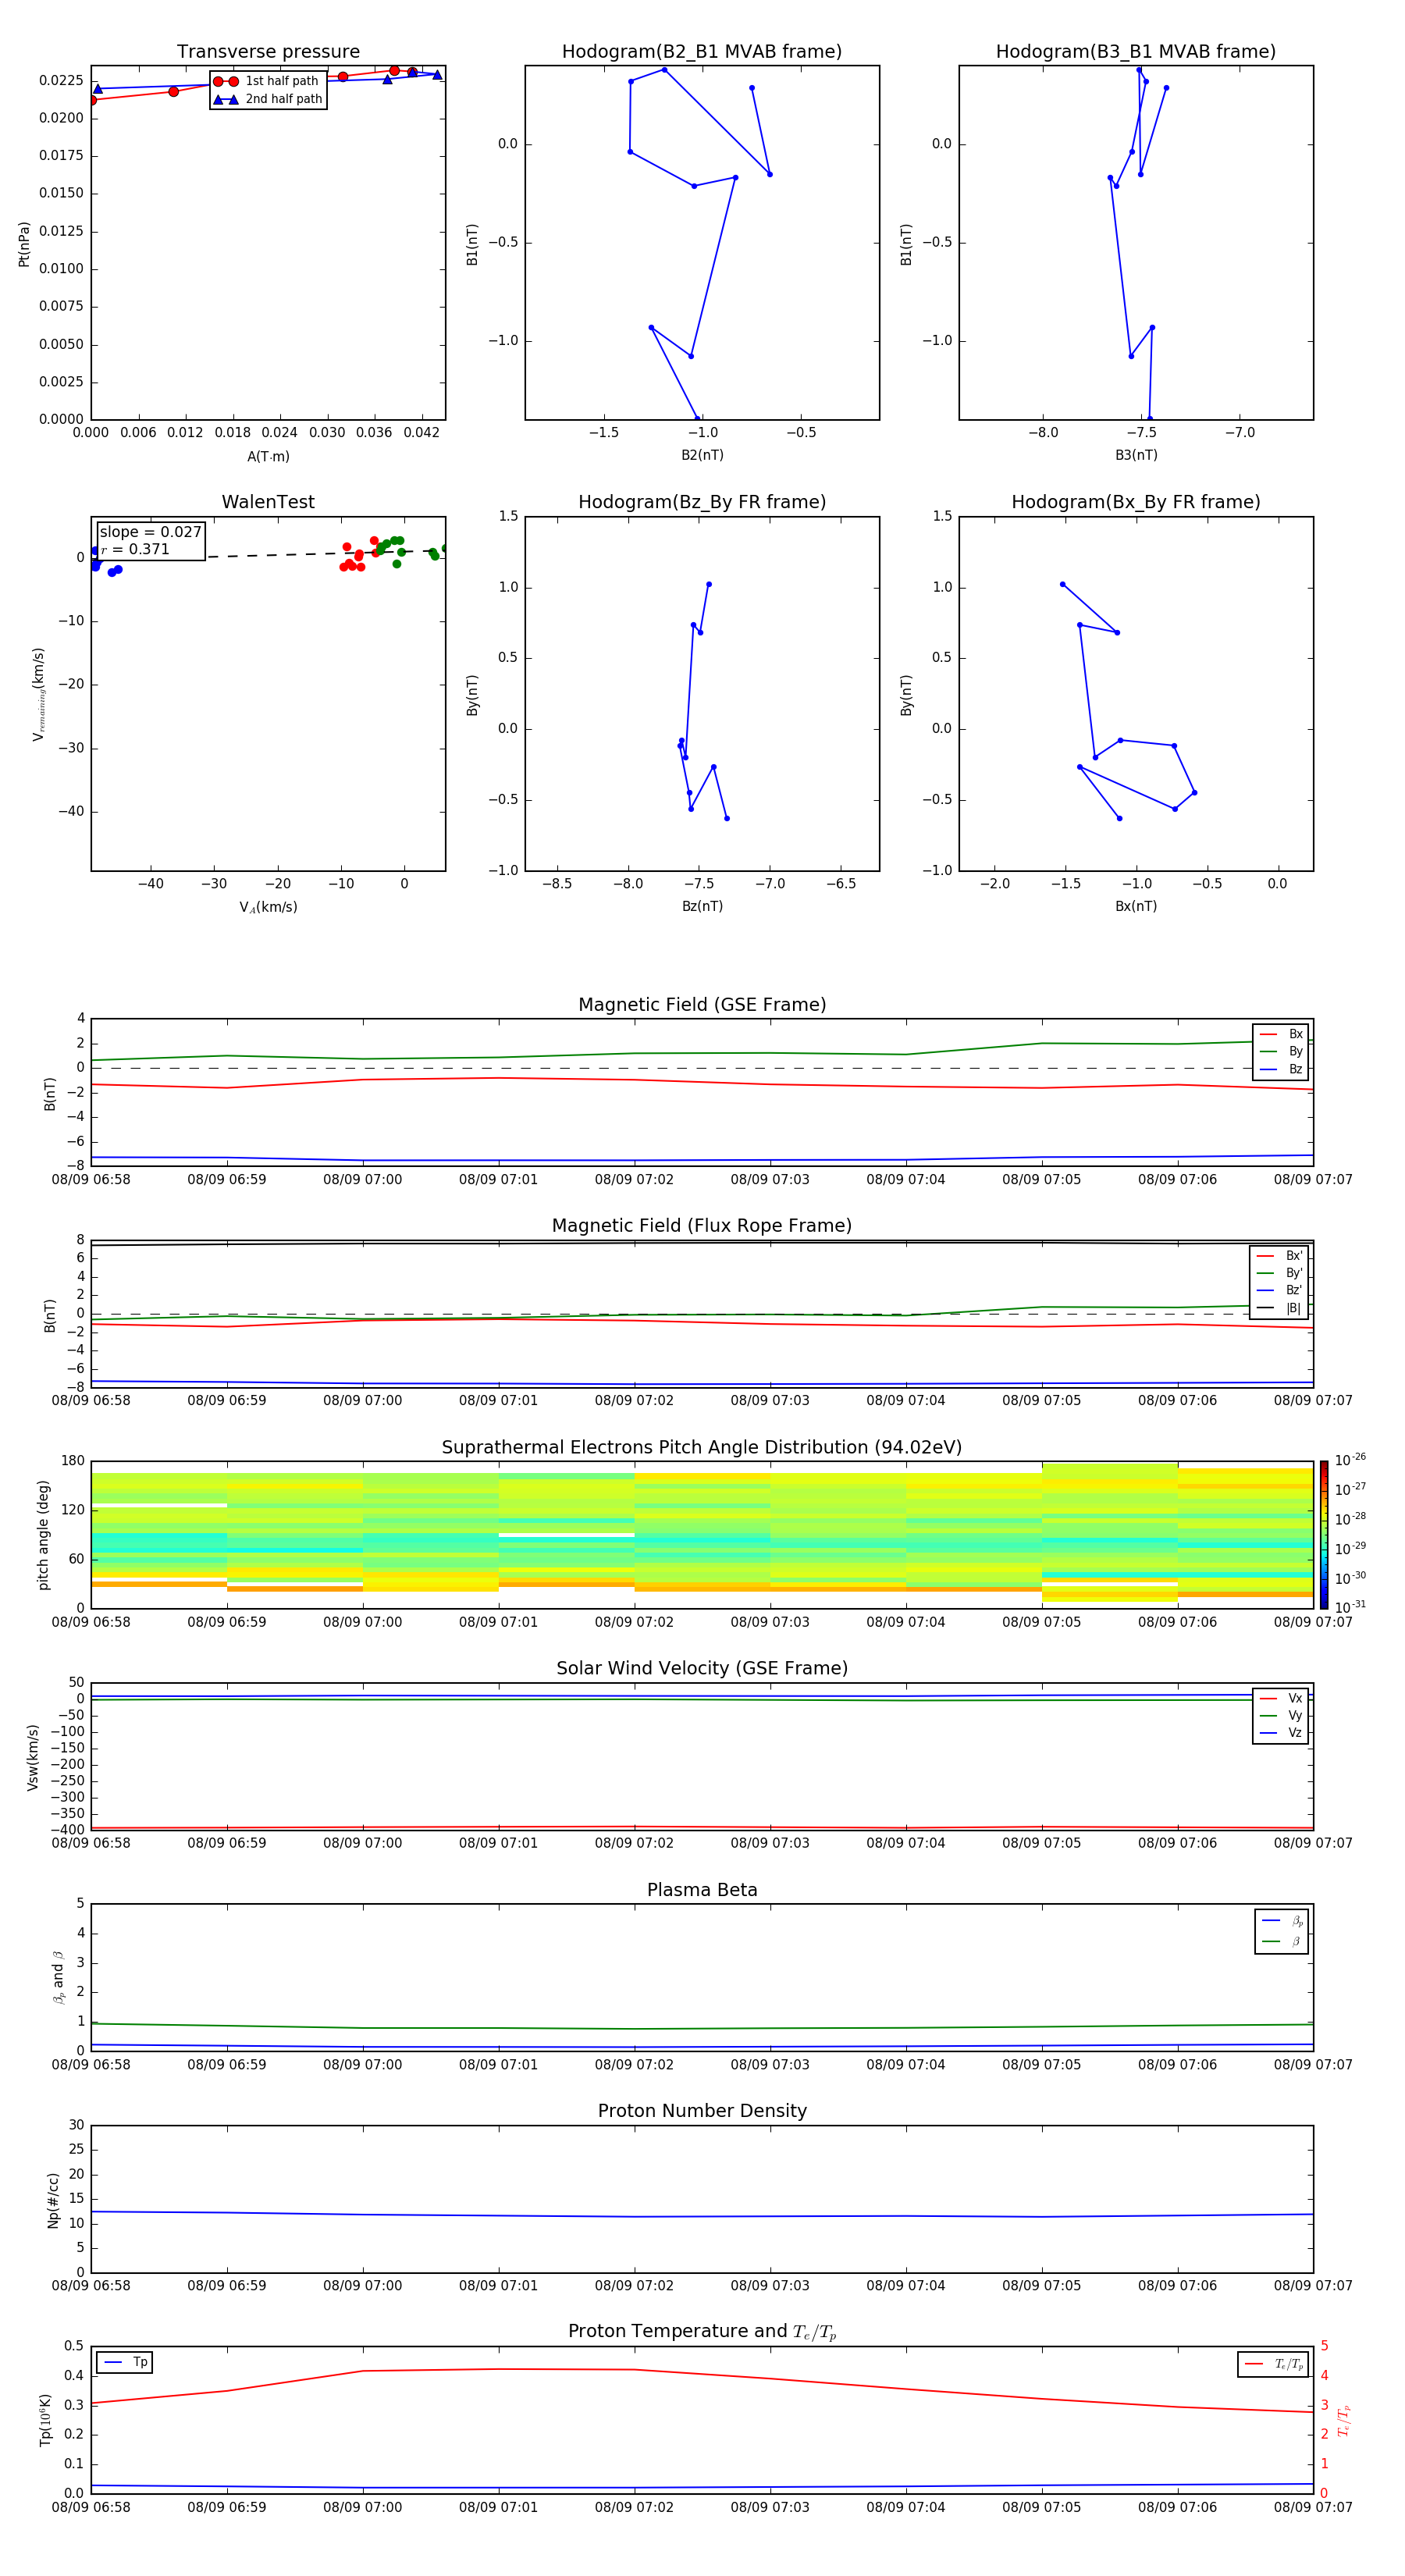Click the "pitch angle (deg)" axis label
The width and height of the screenshot is (1405, 2576).
[44, 1535]
